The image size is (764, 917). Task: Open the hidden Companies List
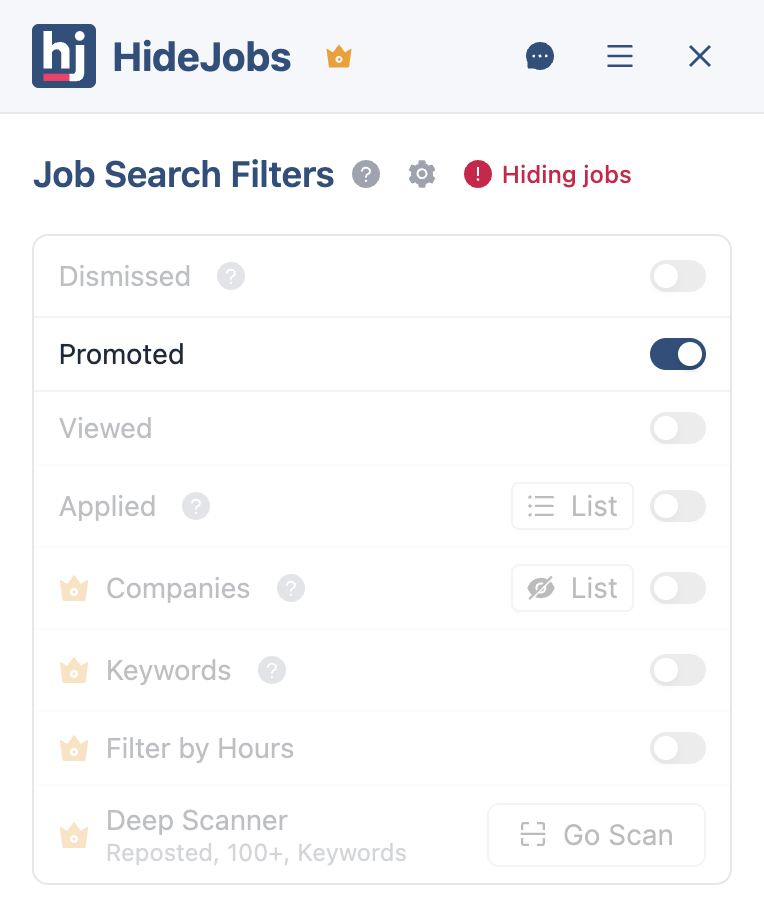(572, 588)
